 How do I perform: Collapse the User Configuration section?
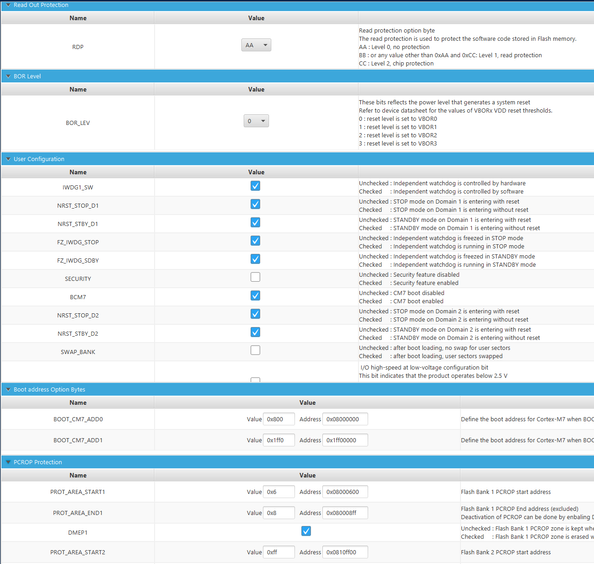coord(8,159)
